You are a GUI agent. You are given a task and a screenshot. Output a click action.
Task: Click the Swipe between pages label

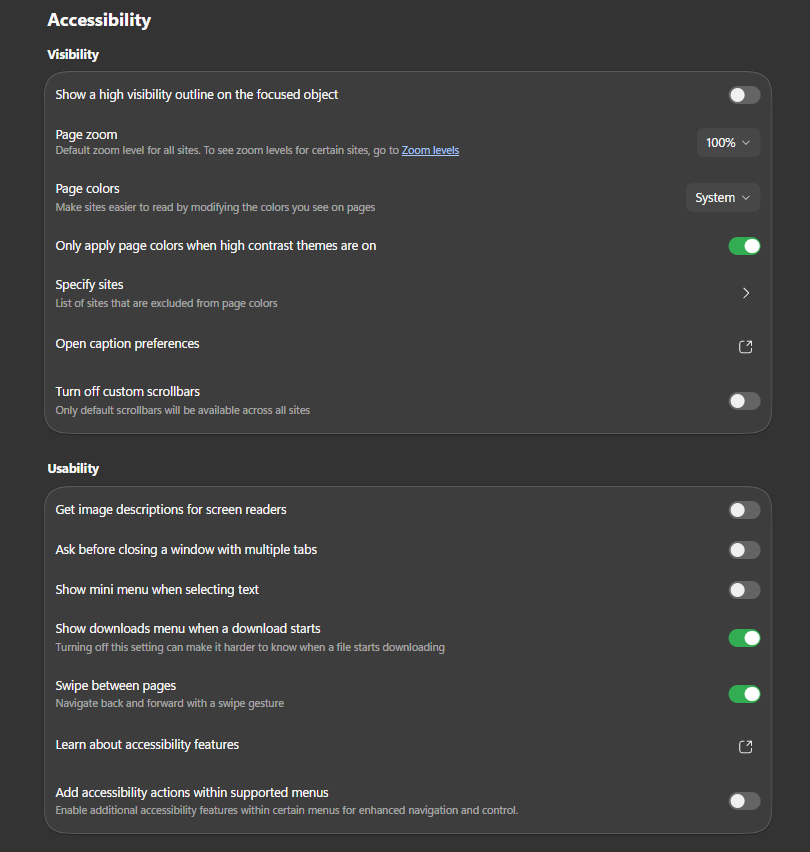(x=115, y=686)
